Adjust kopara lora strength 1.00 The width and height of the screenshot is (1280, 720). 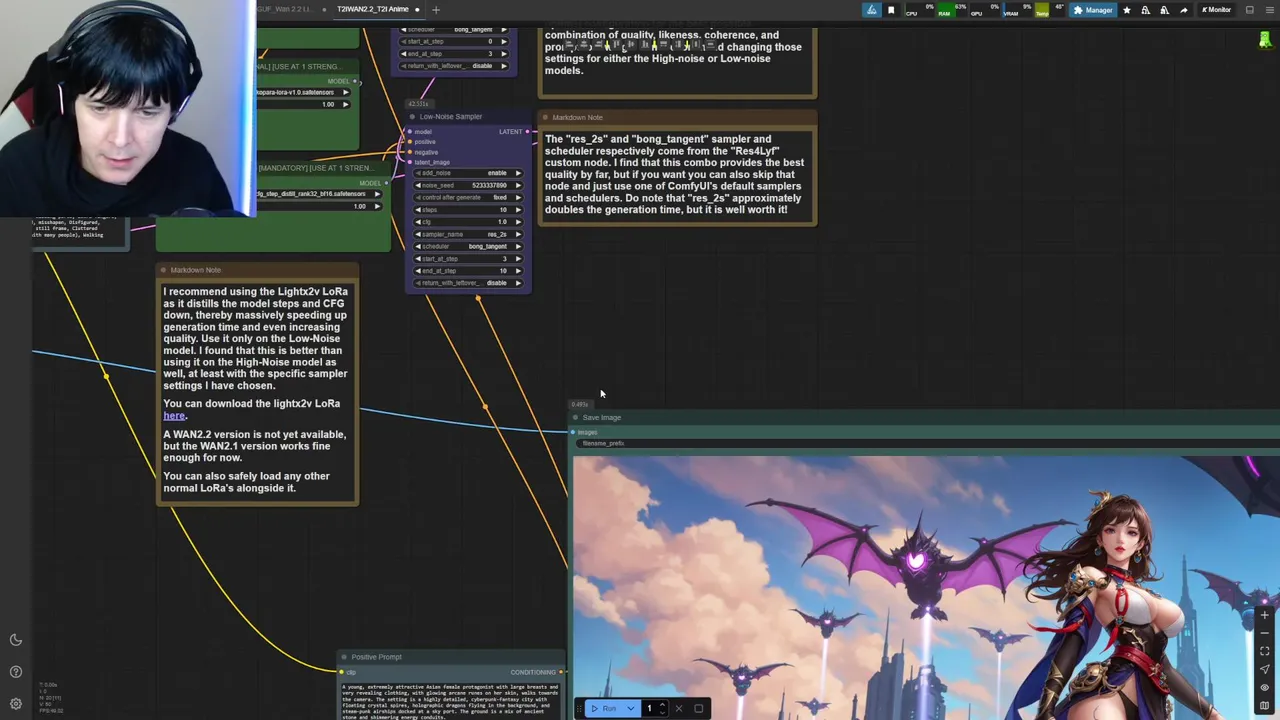click(x=303, y=104)
